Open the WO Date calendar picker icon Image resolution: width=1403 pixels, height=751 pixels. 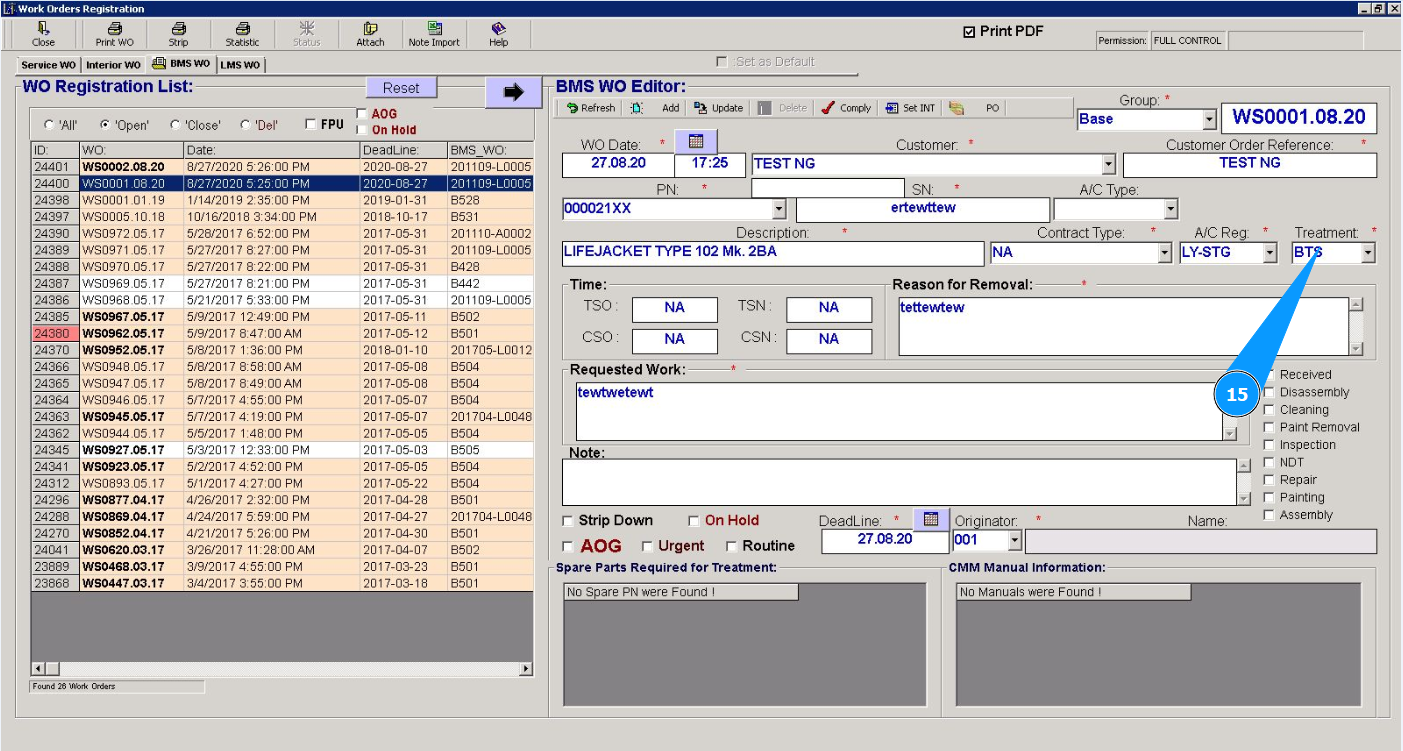696,139
